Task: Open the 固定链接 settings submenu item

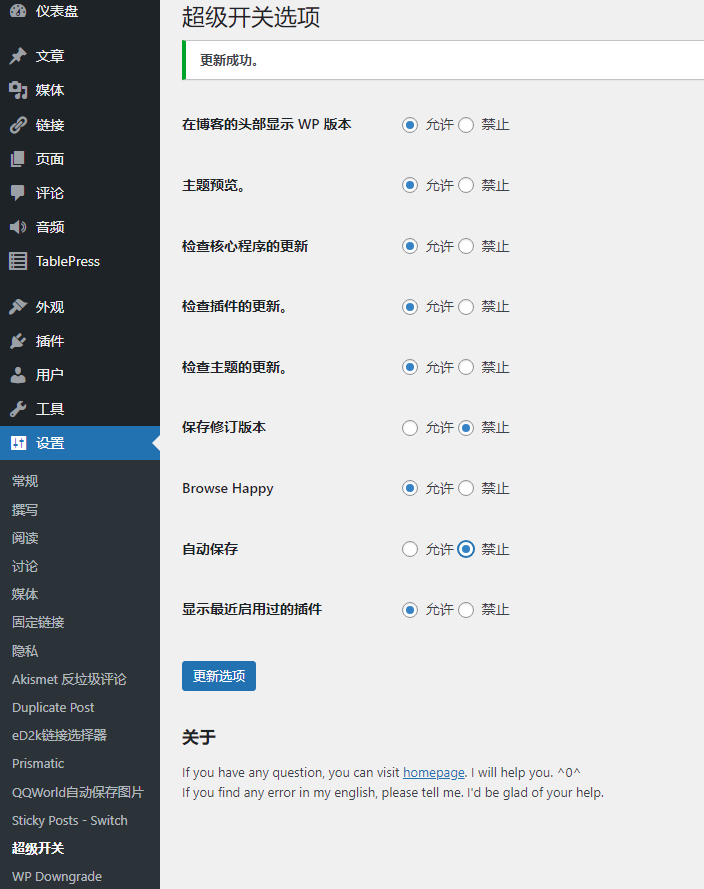Action: click(x=38, y=622)
